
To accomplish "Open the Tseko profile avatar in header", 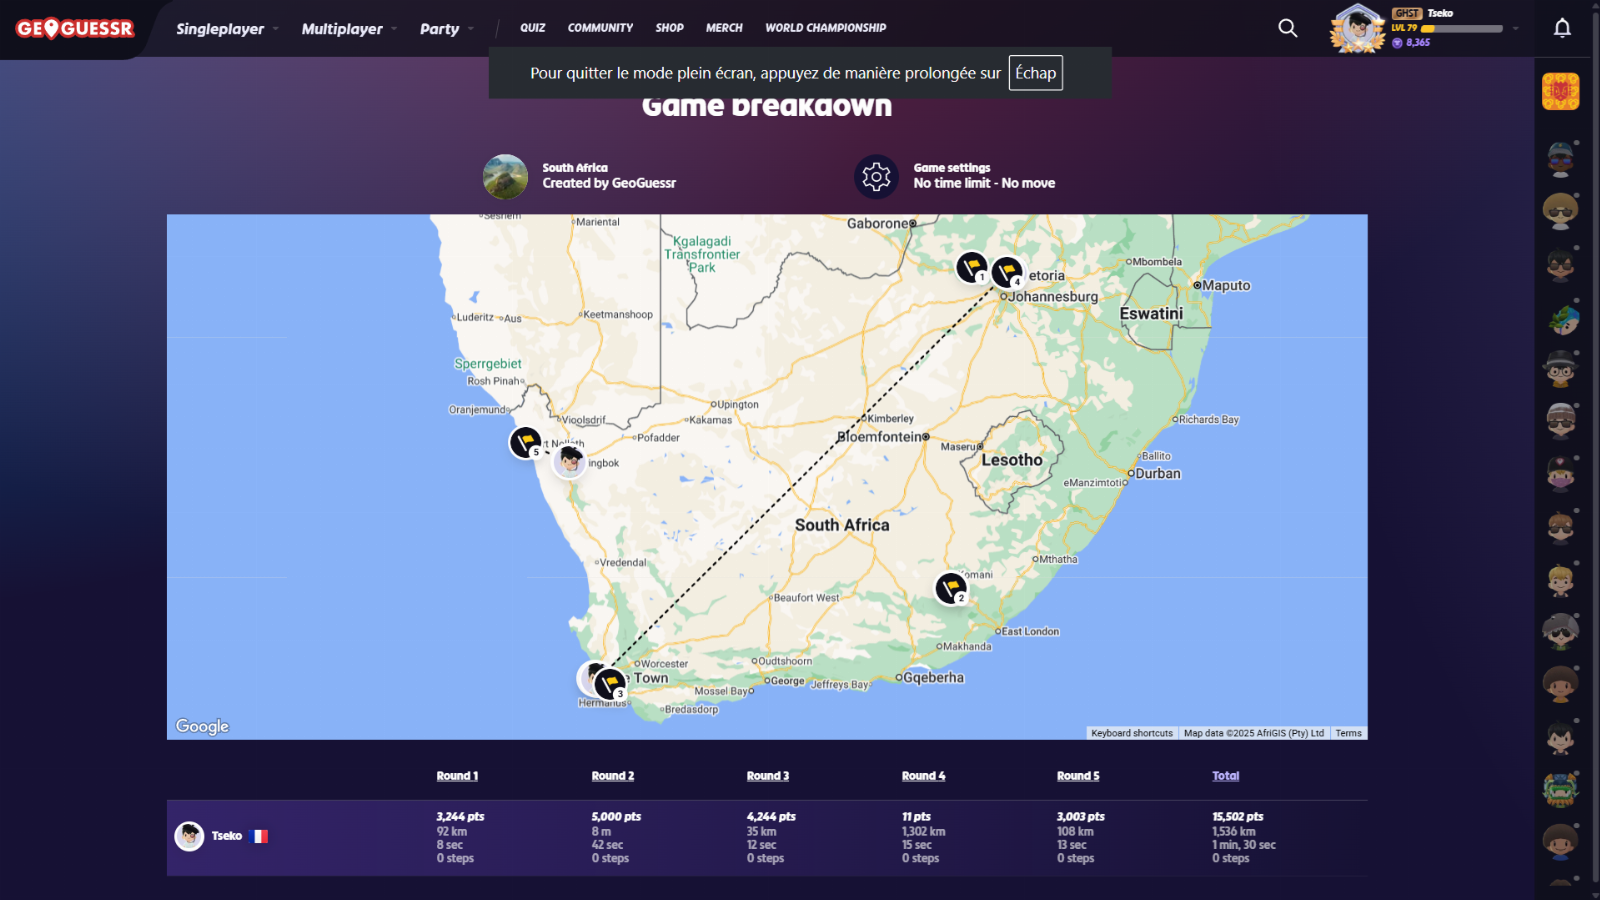I will click(1357, 28).
